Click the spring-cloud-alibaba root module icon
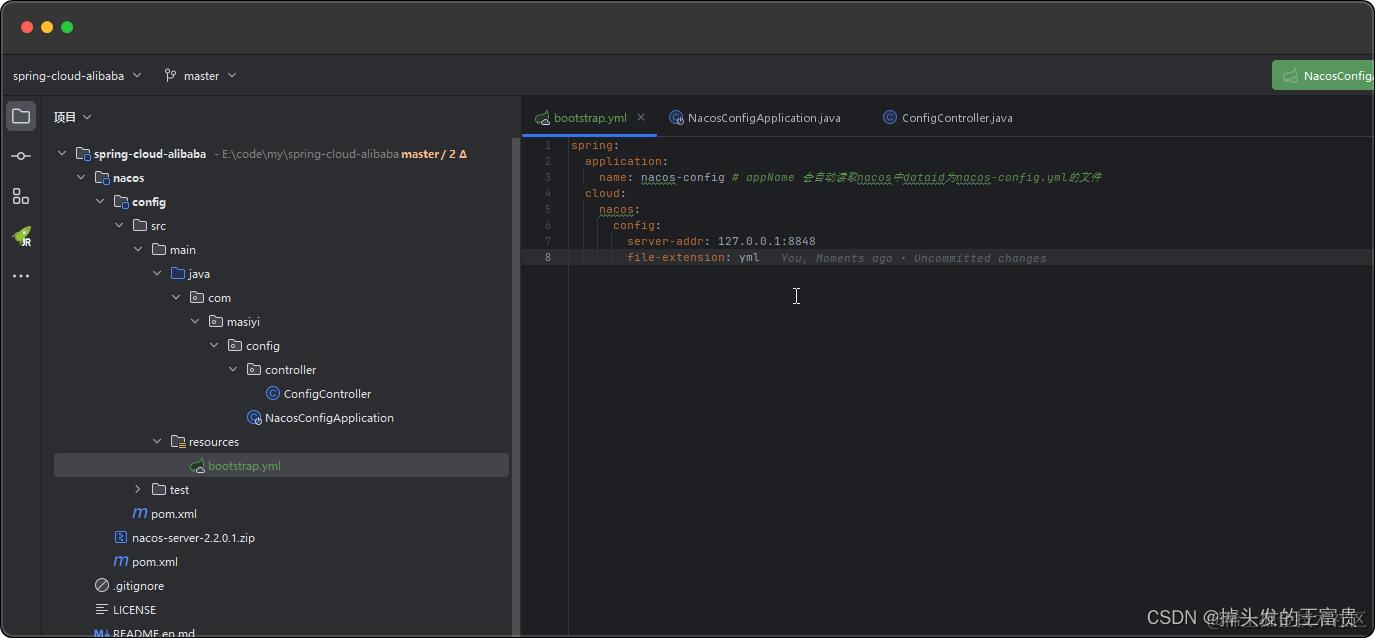The height and width of the screenshot is (638, 1375). pyautogui.click(x=83, y=154)
